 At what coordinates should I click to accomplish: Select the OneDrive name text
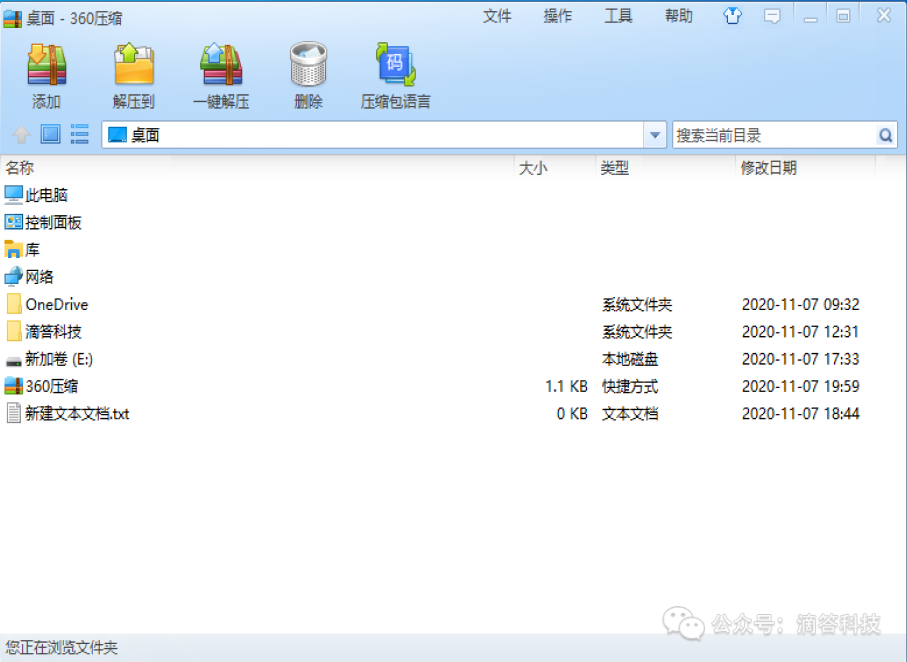57,304
